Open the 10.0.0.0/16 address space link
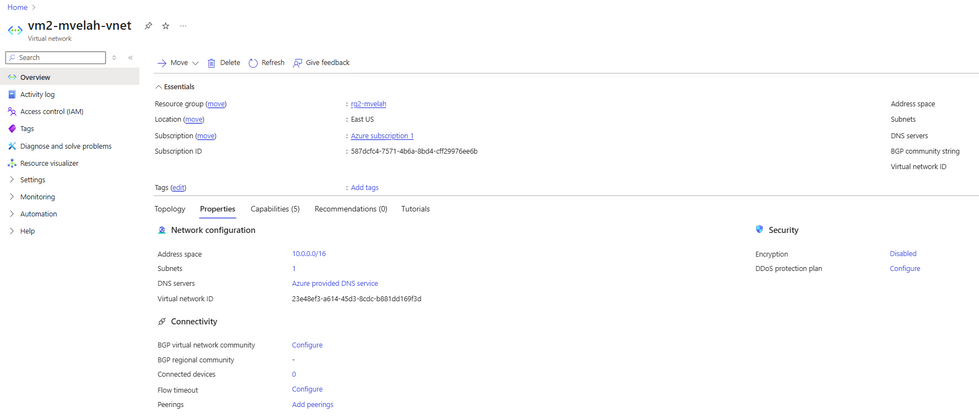 309,254
